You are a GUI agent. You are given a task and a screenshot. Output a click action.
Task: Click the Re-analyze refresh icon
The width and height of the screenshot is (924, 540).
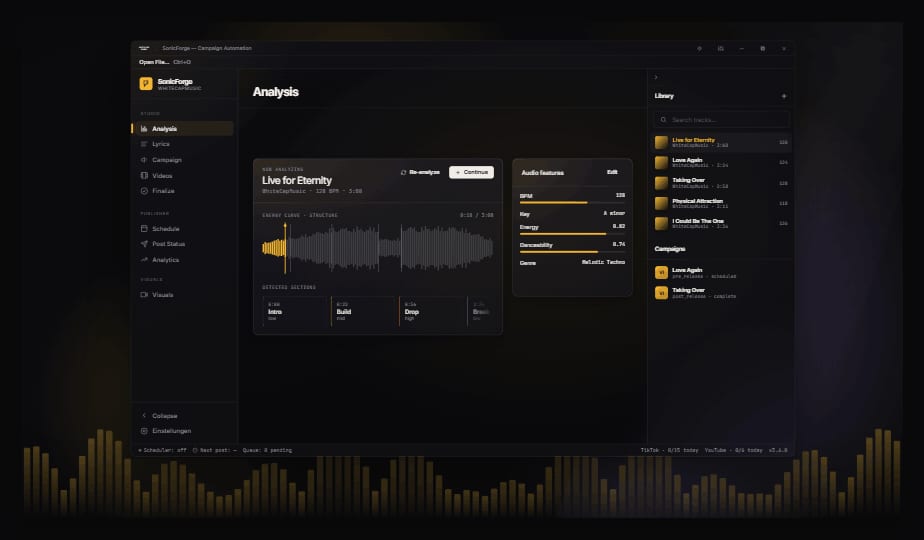click(x=404, y=172)
